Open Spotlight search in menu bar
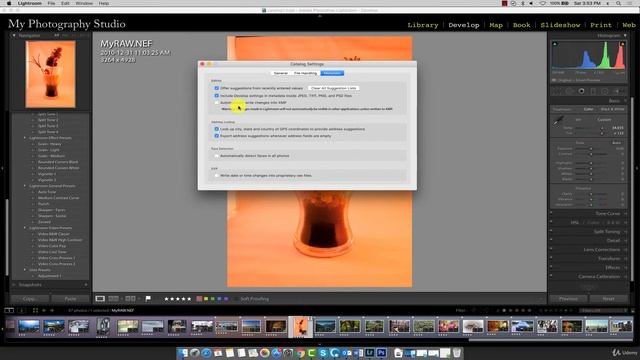The height and width of the screenshot is (360, 640). [618, 3]
